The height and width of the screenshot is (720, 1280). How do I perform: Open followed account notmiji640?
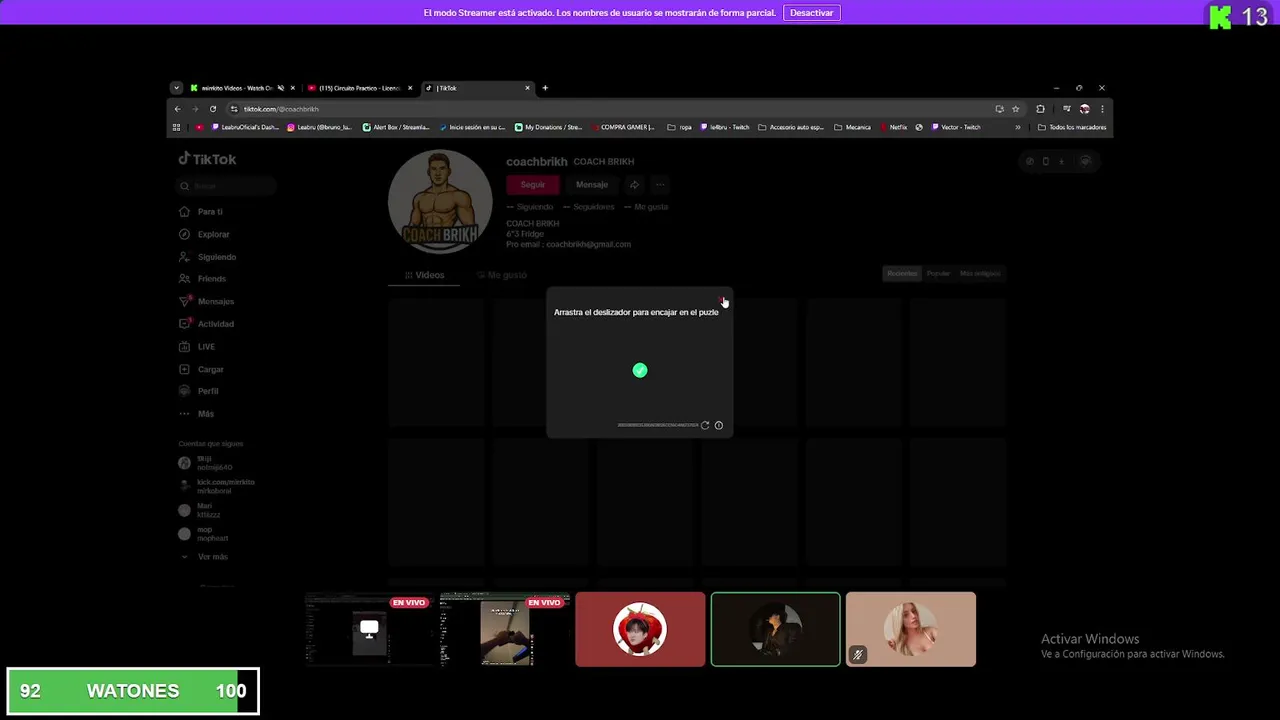(x=205, y=463)
